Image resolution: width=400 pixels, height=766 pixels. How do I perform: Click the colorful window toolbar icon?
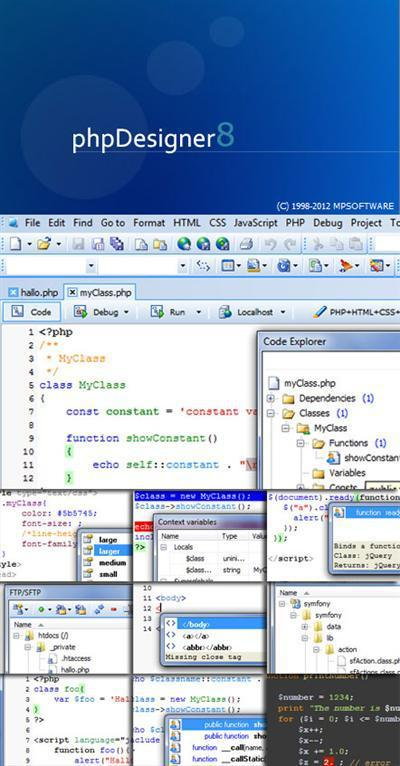pyautogui.click(x=377, y=266)
